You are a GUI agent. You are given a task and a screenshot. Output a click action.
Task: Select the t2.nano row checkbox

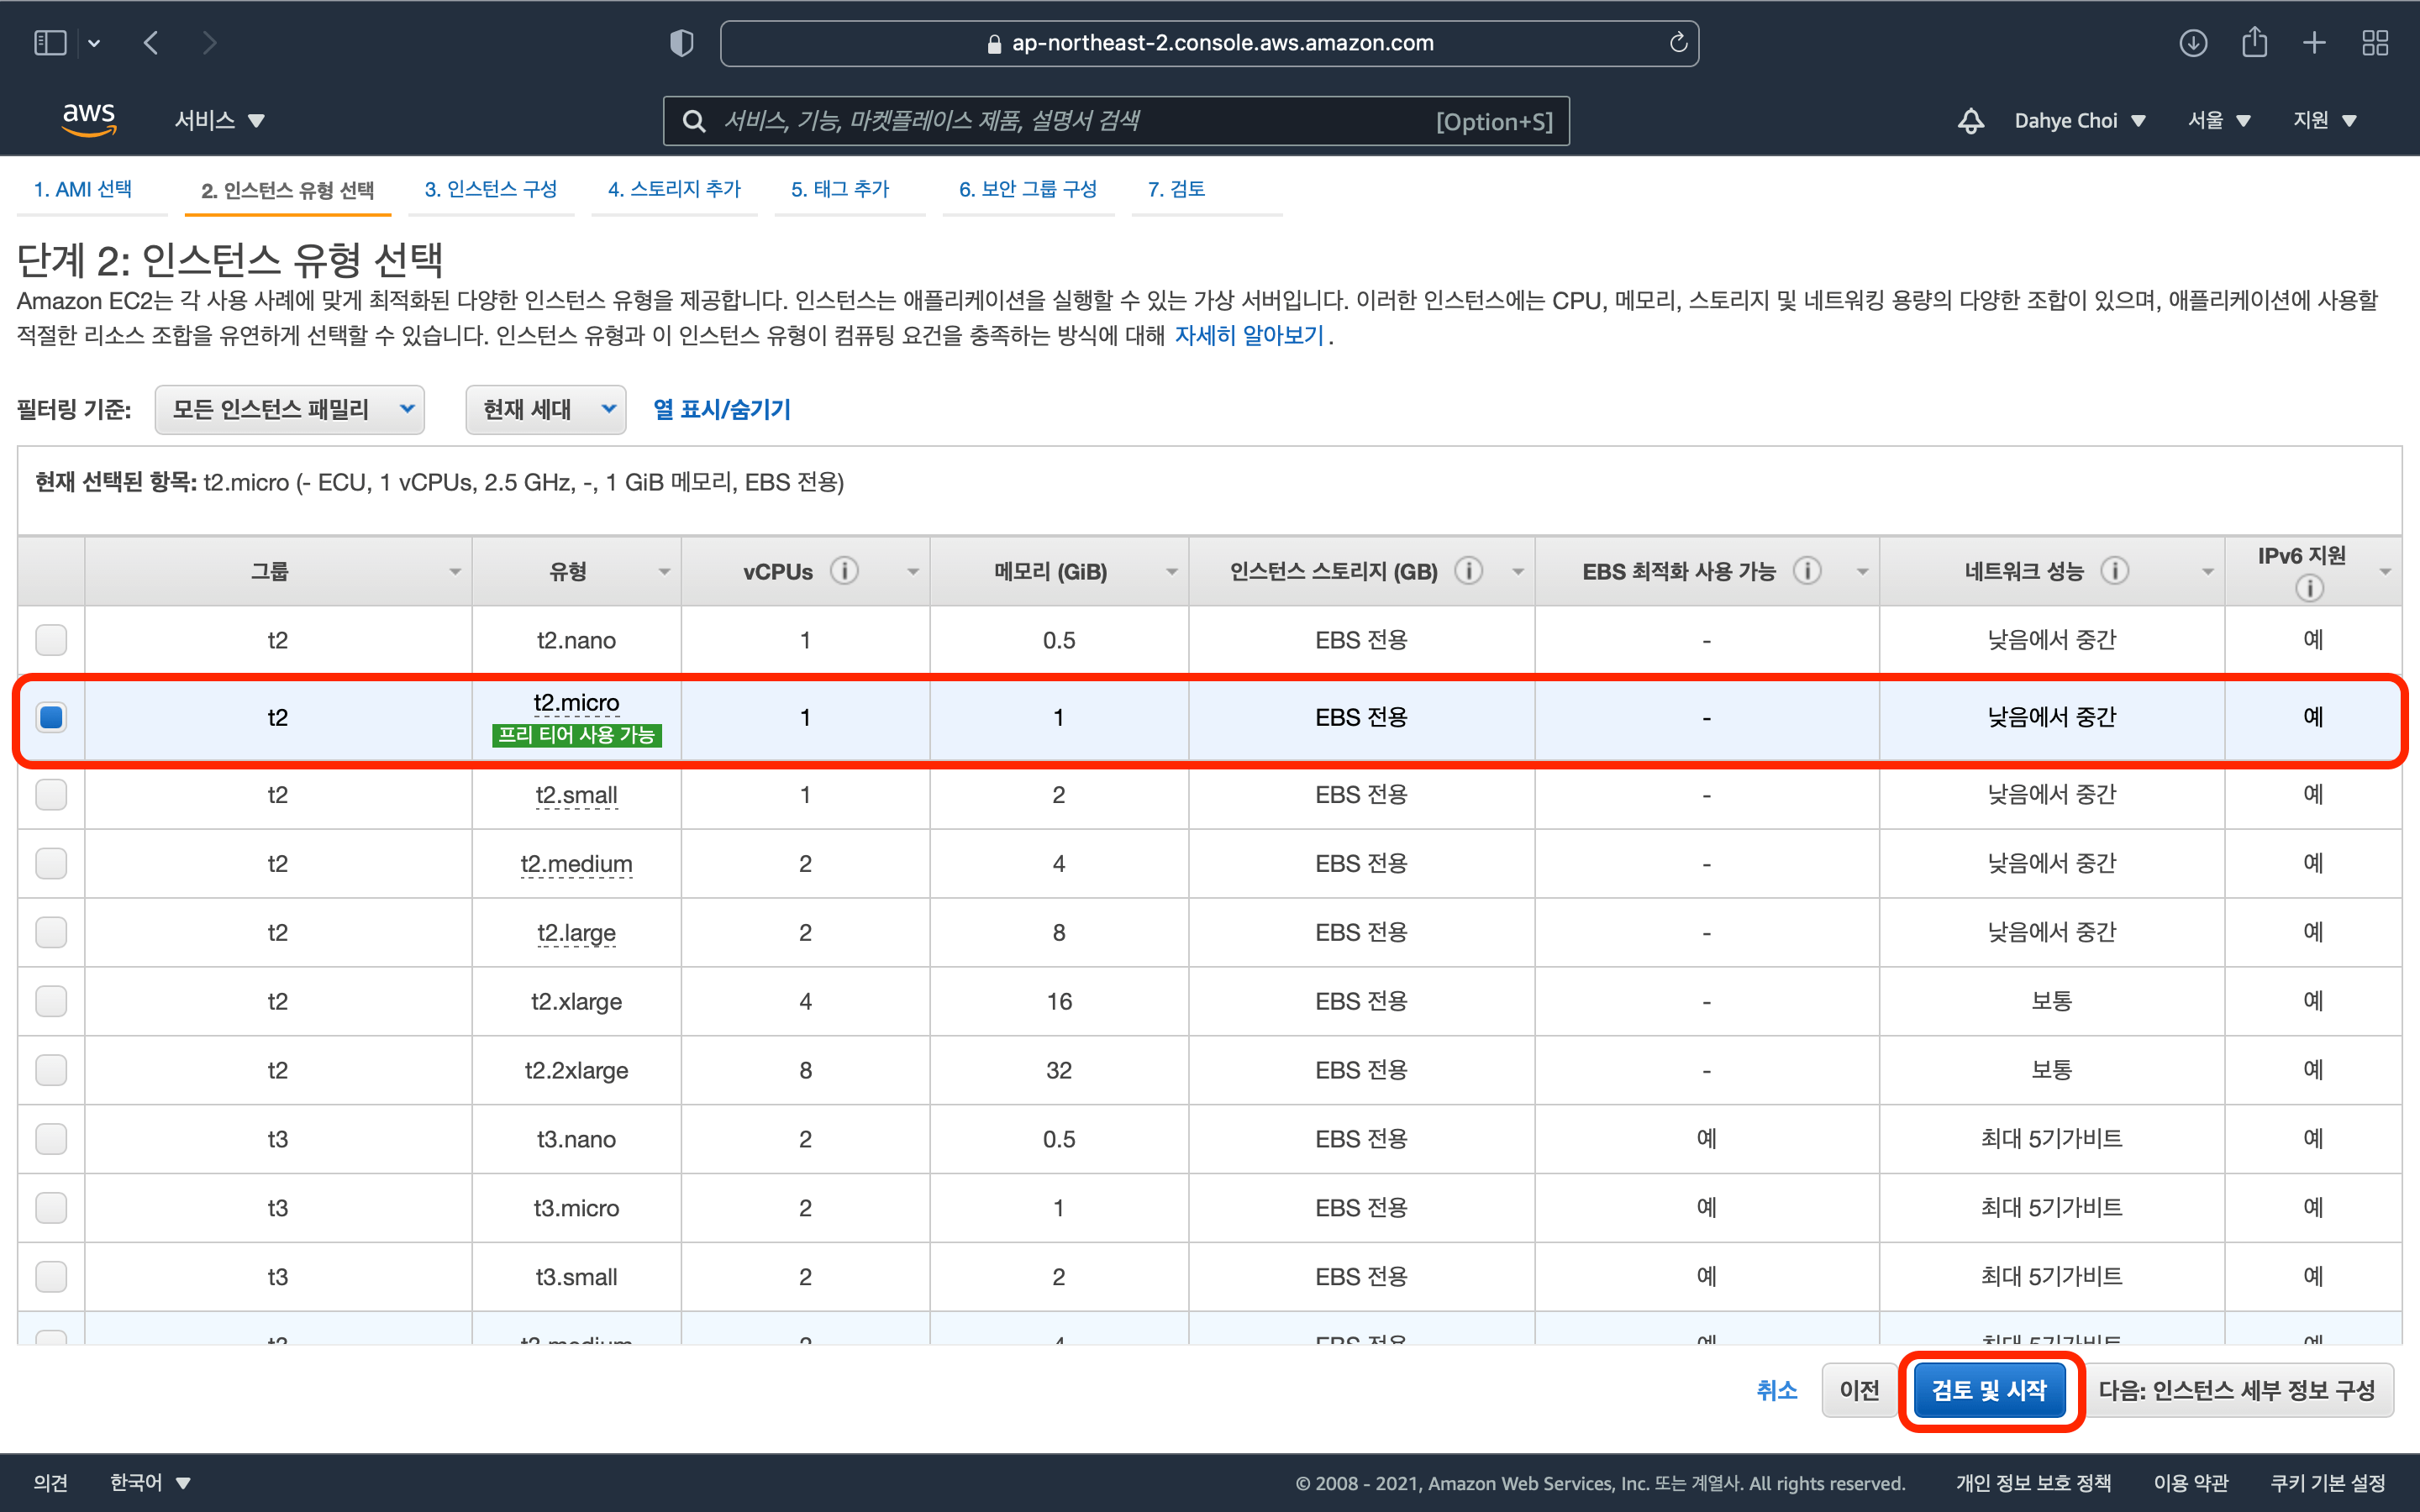click(51, 639)
